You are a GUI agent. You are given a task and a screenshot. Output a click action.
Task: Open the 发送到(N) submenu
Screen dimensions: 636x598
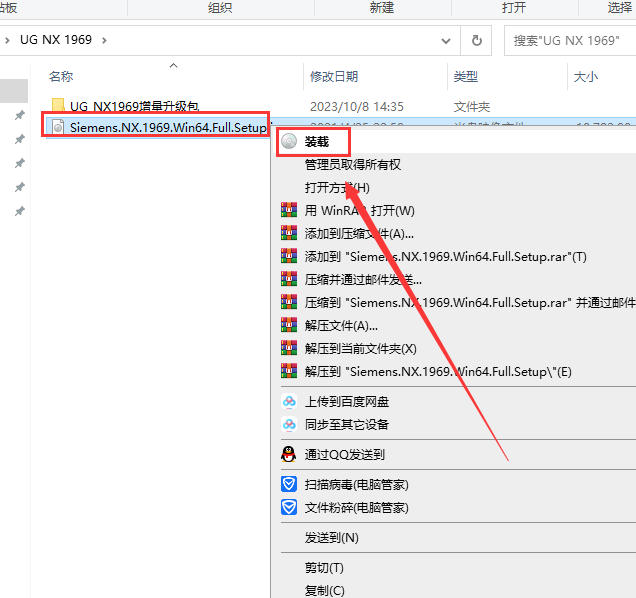click(331, 538)
